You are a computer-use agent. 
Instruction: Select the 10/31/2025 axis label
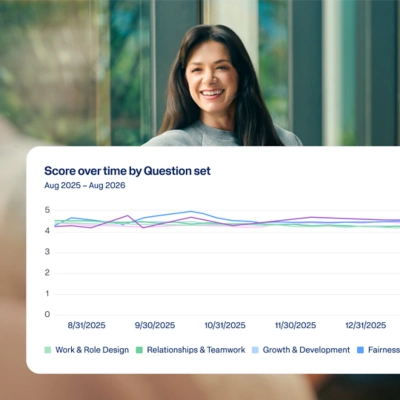(x=225, y=325)
